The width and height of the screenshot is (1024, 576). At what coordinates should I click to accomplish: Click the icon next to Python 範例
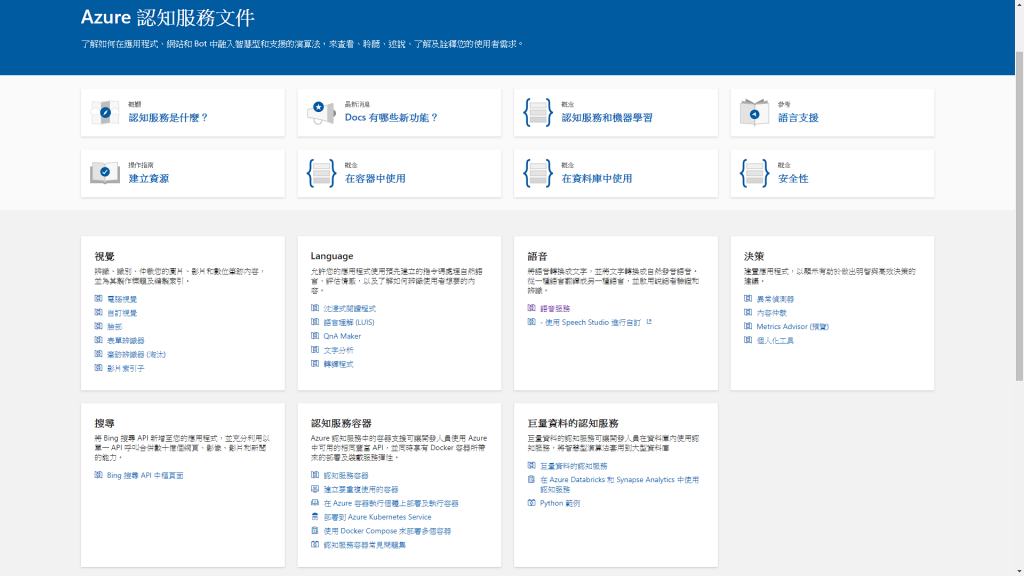click(532, 503)
